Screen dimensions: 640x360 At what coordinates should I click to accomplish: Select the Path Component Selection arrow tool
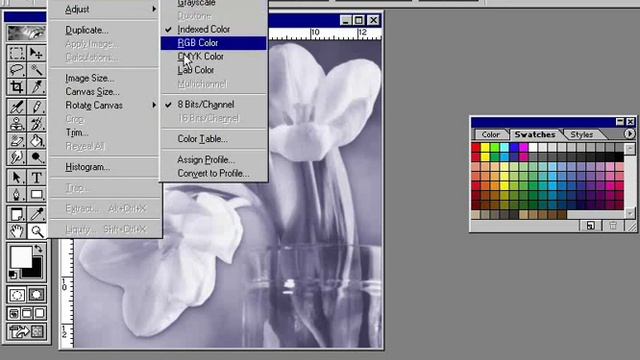point(17,178)
